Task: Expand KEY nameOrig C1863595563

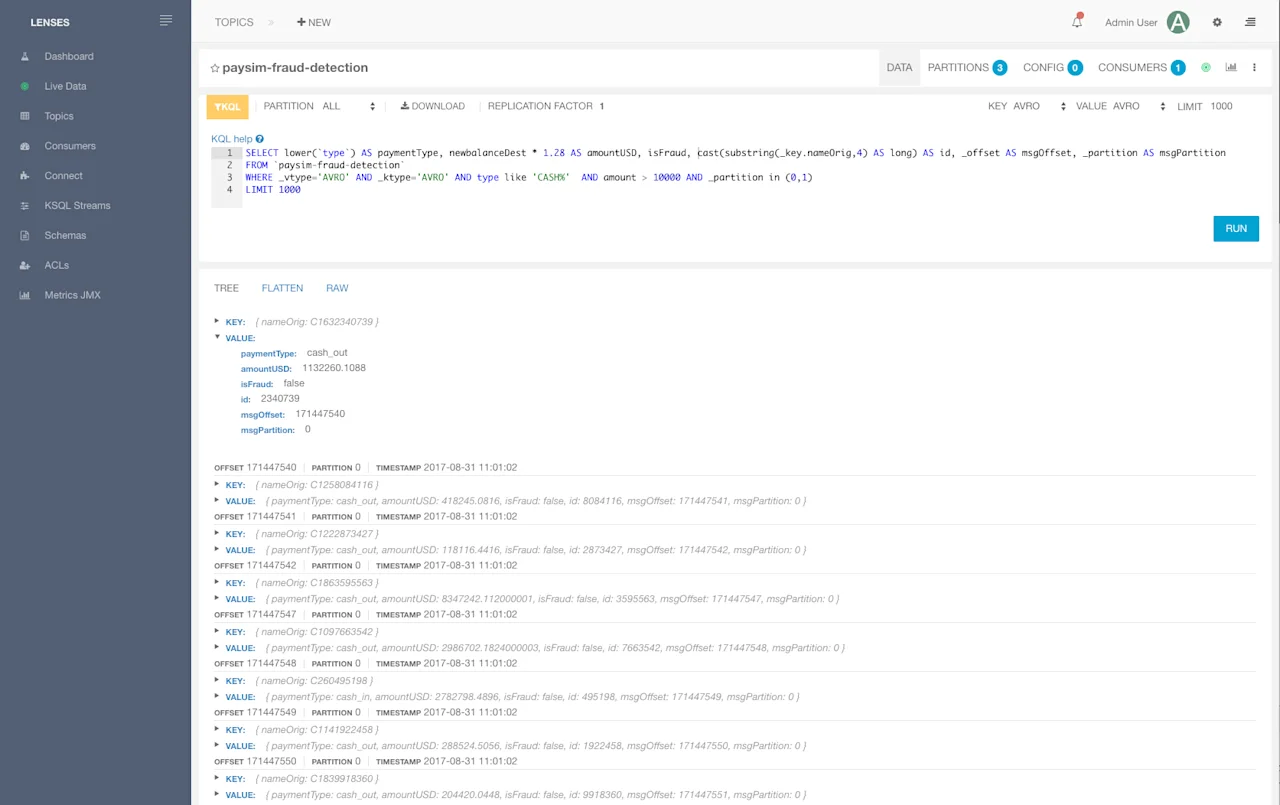Action: pos(217,582)
